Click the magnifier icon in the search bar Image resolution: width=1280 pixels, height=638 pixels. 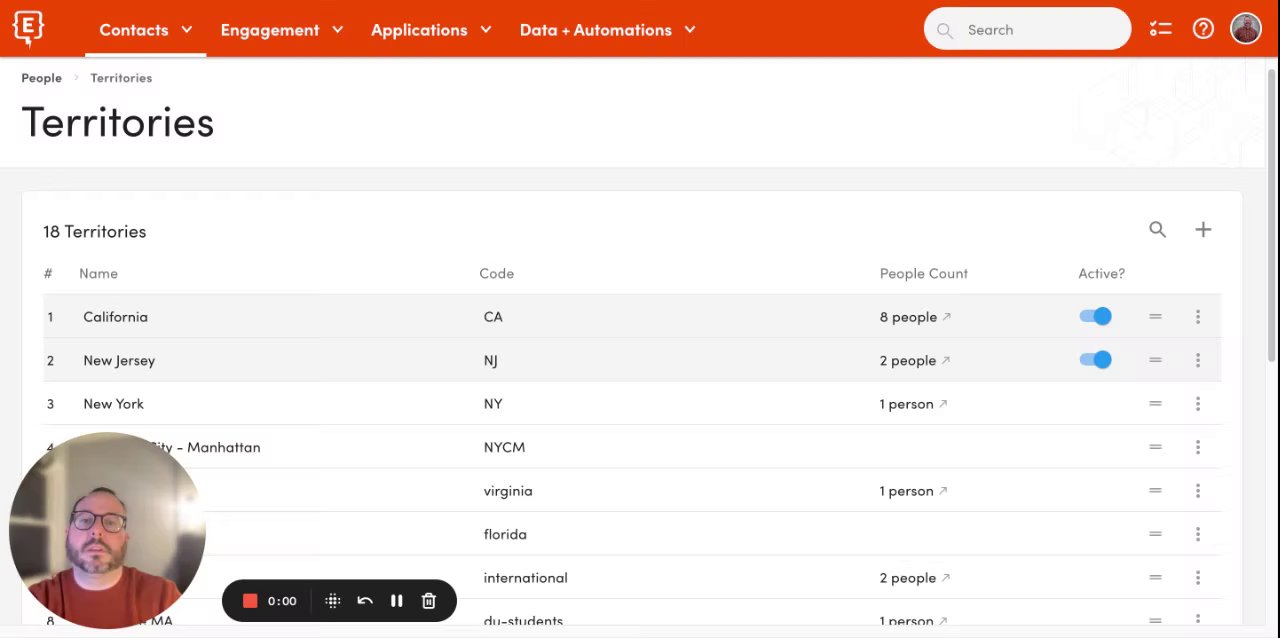click(x=945, y=30)
